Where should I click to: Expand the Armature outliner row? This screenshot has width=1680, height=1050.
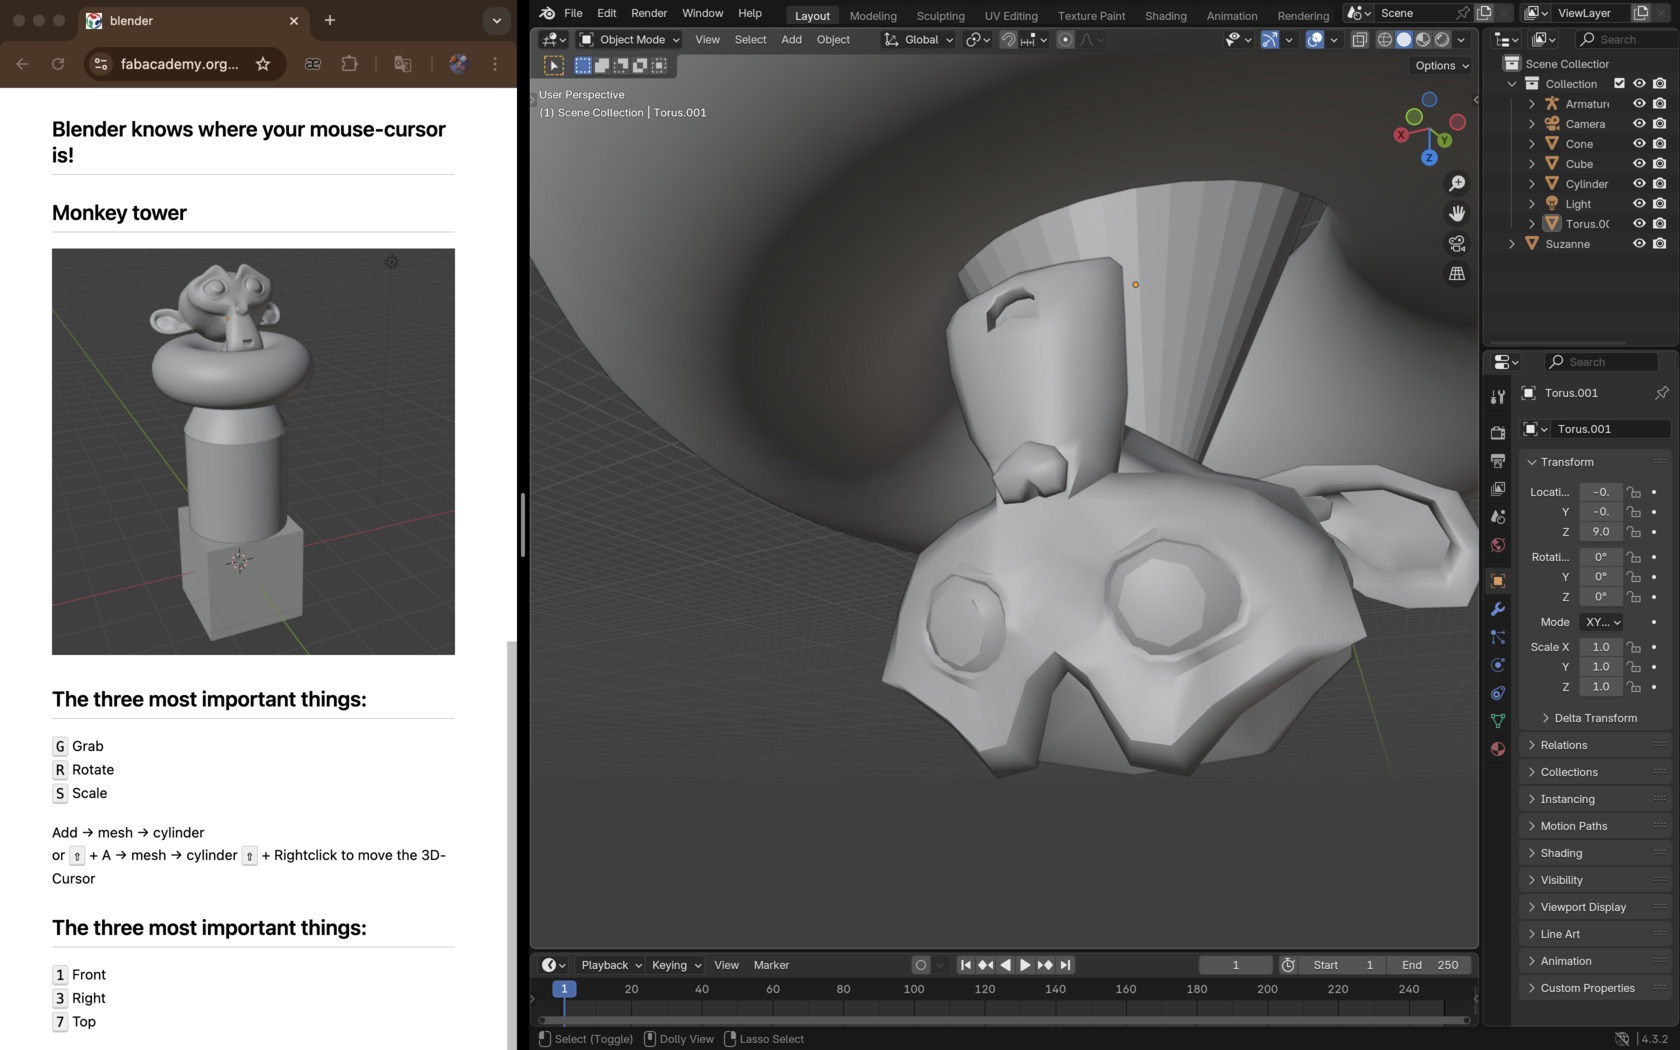1531,104
